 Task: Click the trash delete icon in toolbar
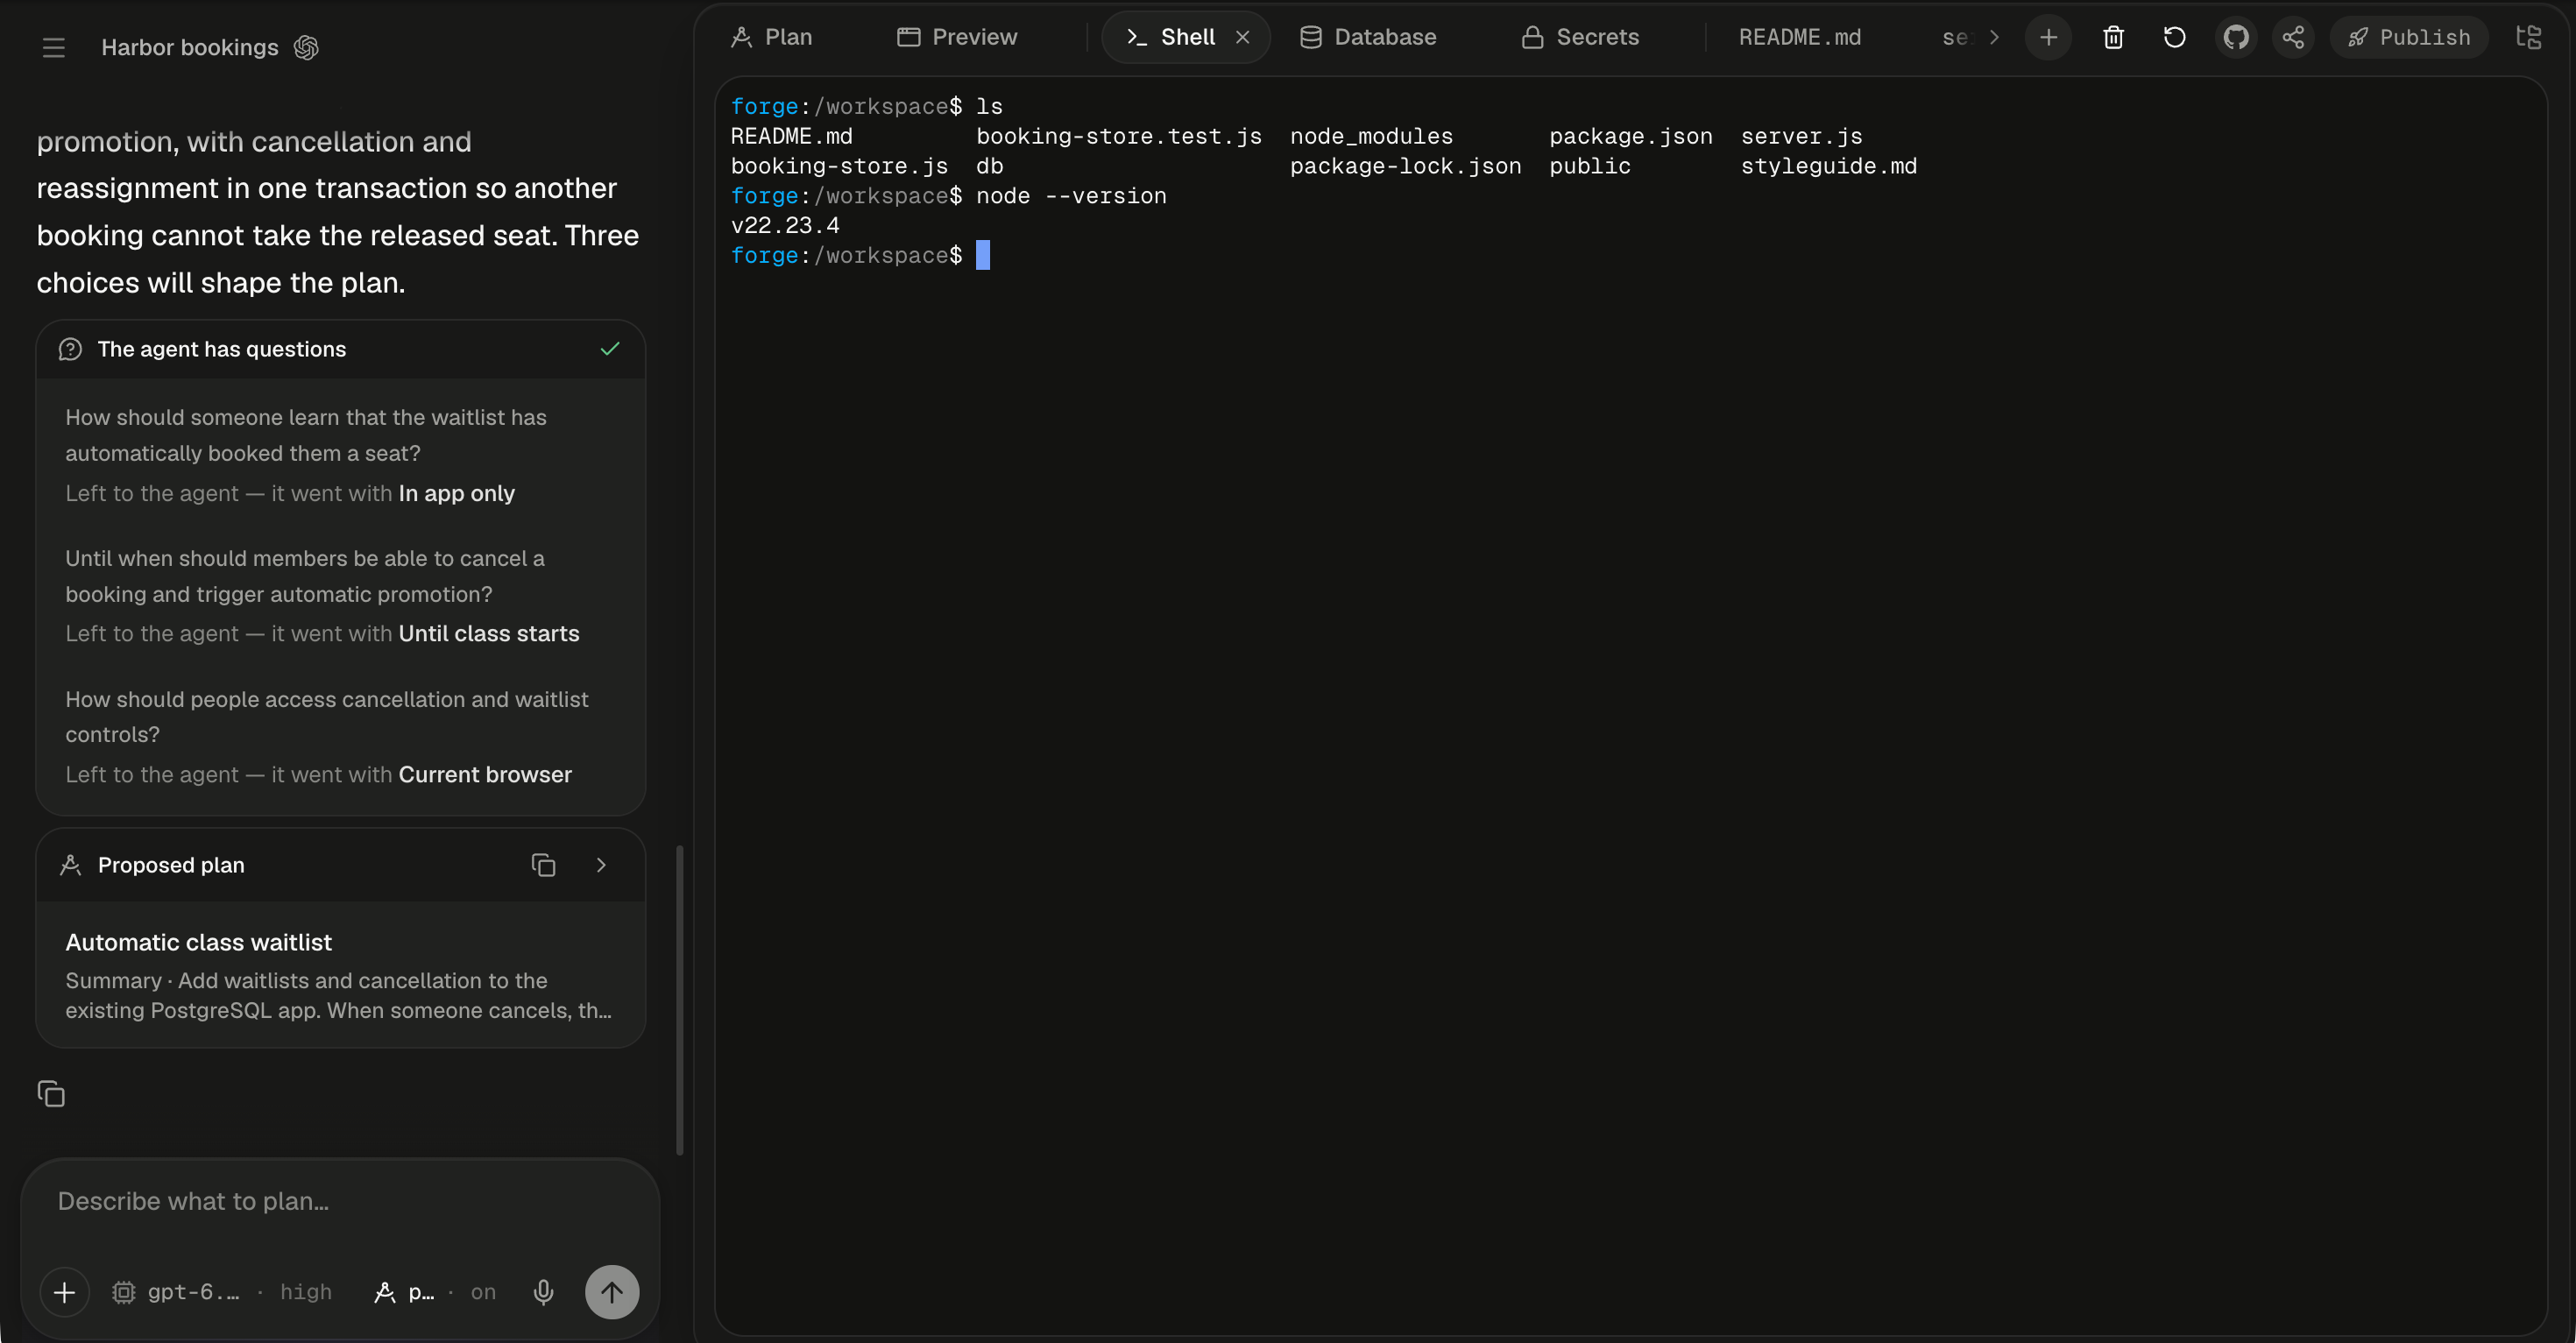point(2113,37)
